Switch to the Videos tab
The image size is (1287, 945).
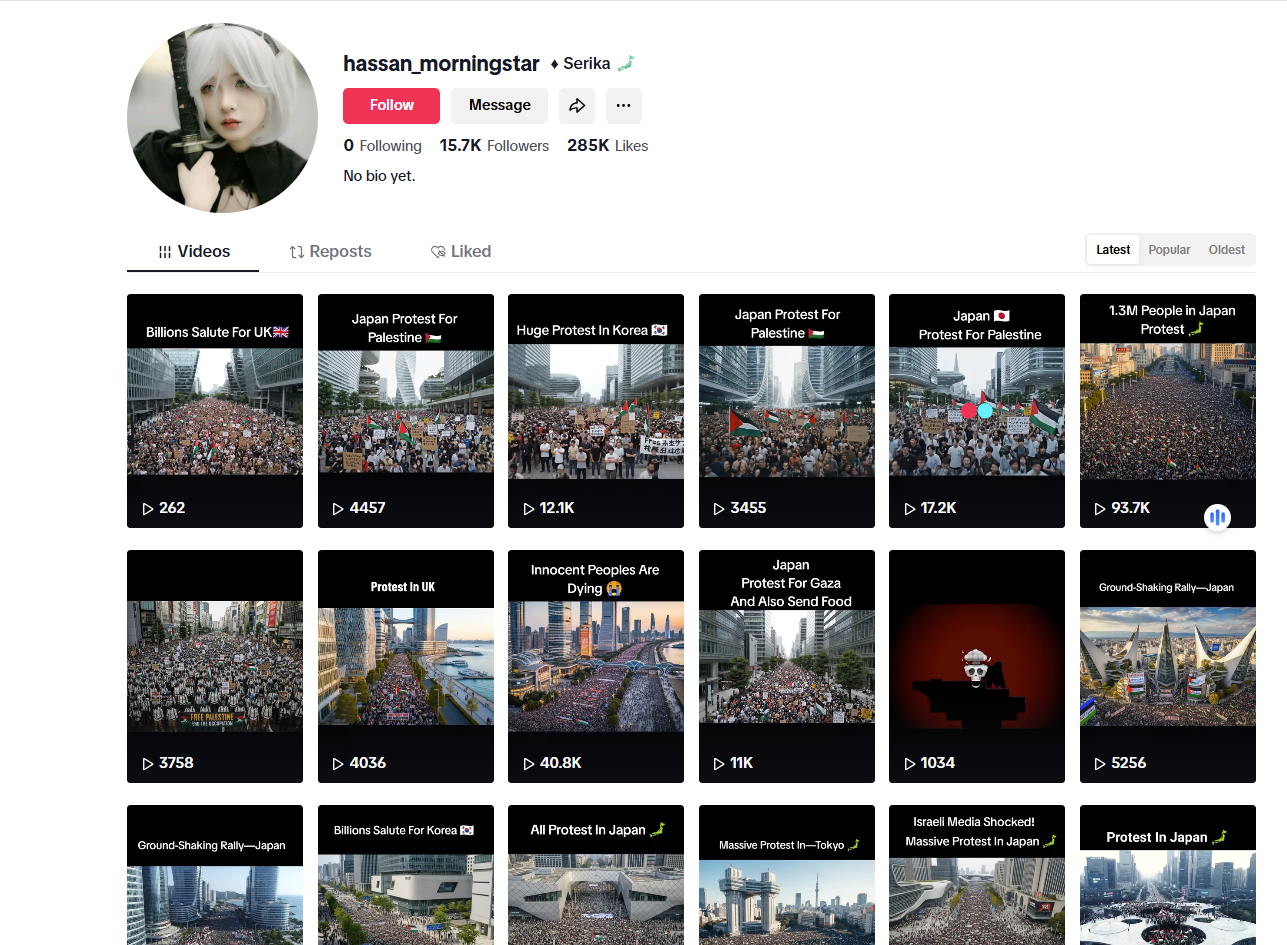[193, 252]
